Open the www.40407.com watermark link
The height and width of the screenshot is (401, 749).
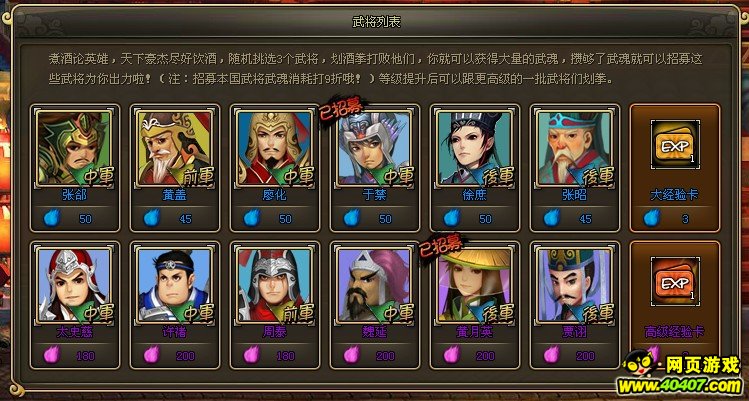click(x=679, y=385)
